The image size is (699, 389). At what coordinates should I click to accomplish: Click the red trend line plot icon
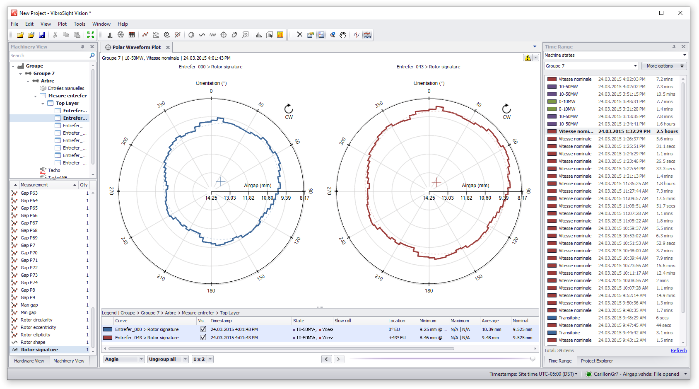coord(145,35)
